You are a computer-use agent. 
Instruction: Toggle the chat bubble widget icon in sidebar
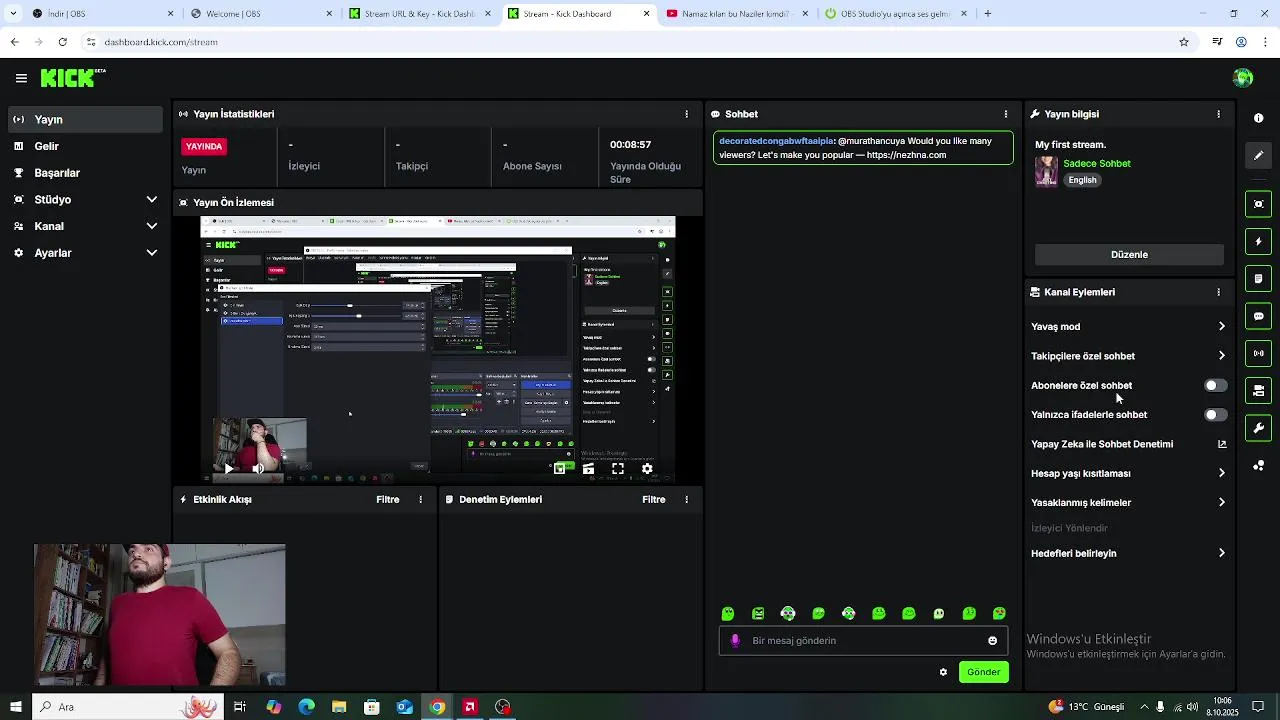pyautogui.click(x=1258, y=316)
